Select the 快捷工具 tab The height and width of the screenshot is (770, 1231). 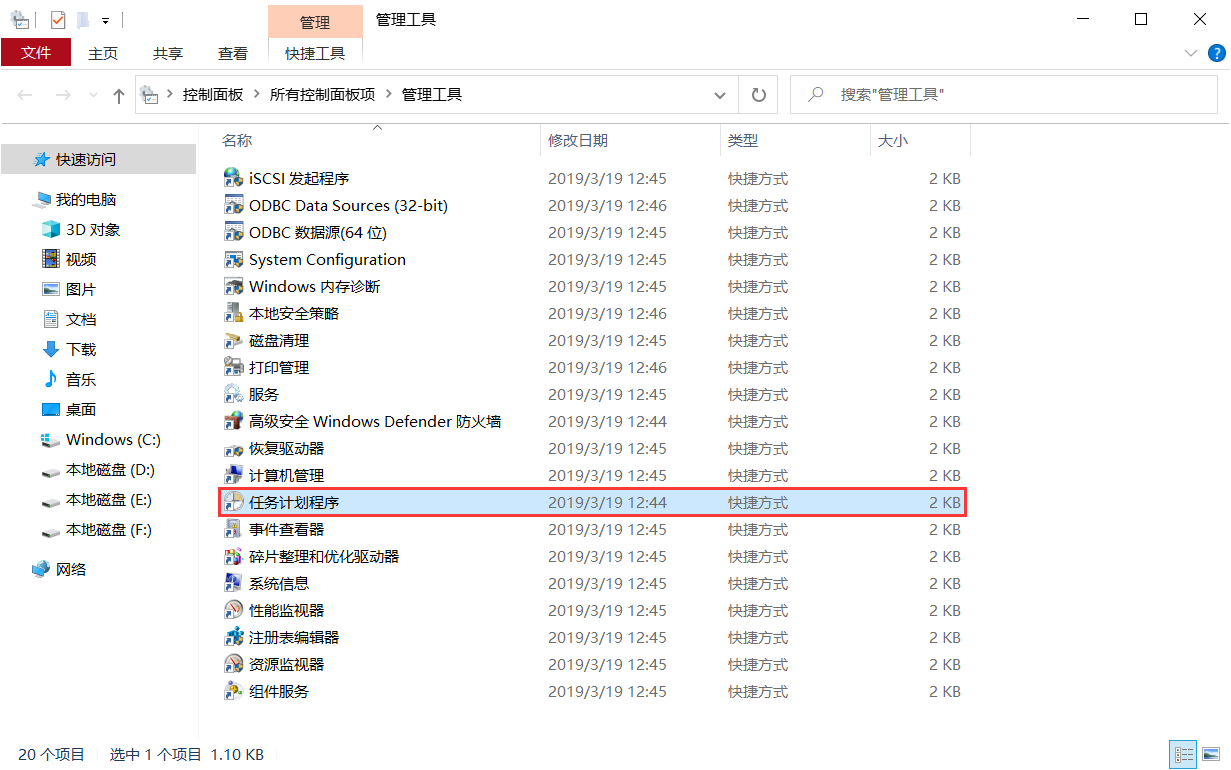tap(315, 53)
